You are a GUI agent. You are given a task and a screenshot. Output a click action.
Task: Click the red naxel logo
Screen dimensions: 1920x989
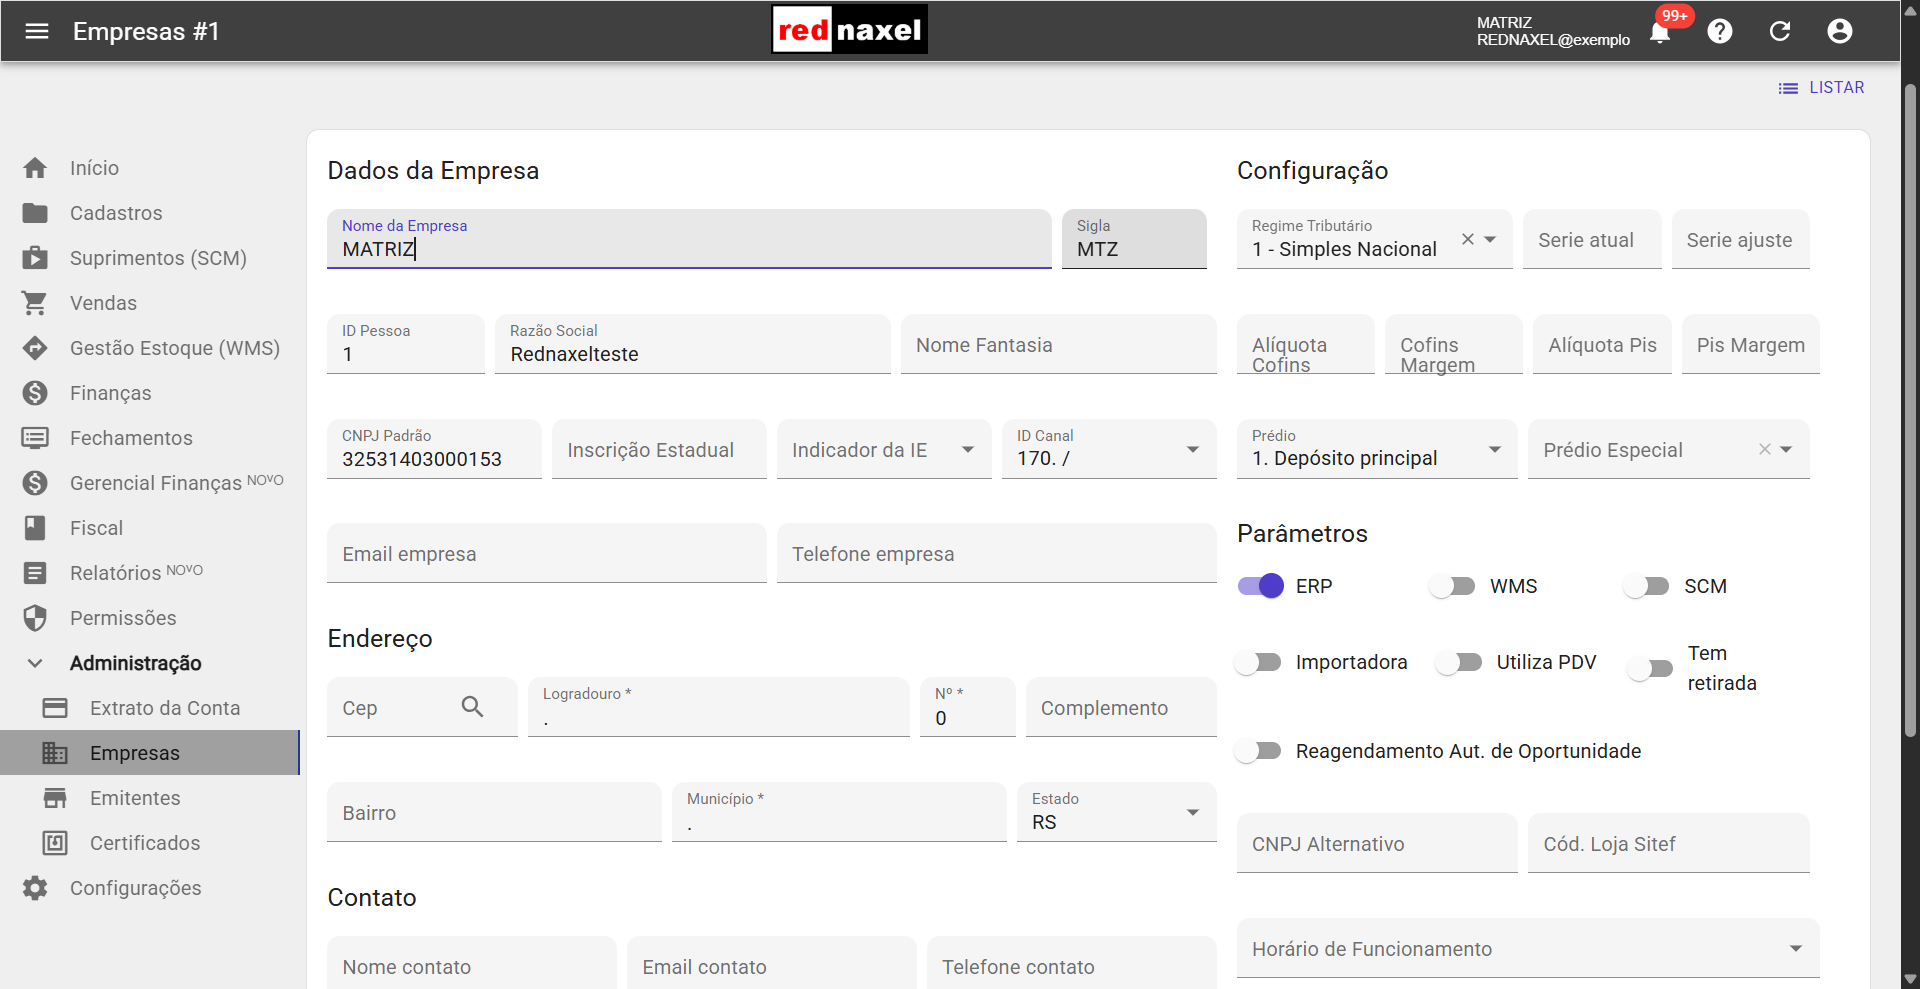(x=850, y=30)
